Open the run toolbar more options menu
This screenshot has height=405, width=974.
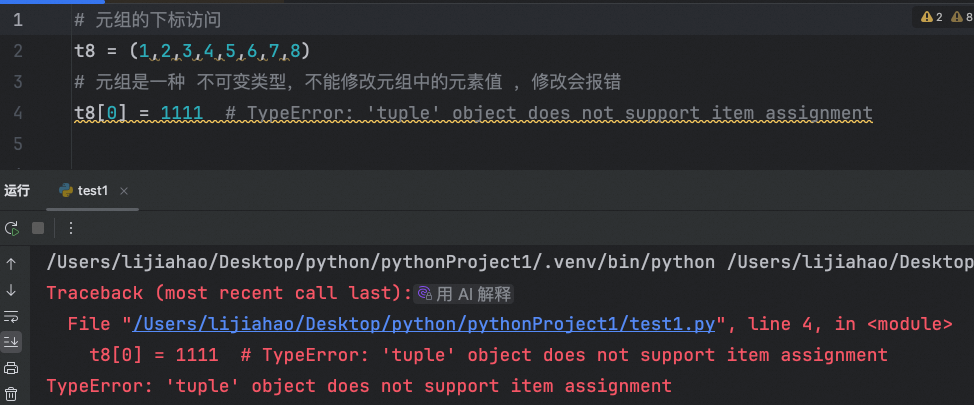(x=71, y=228)
